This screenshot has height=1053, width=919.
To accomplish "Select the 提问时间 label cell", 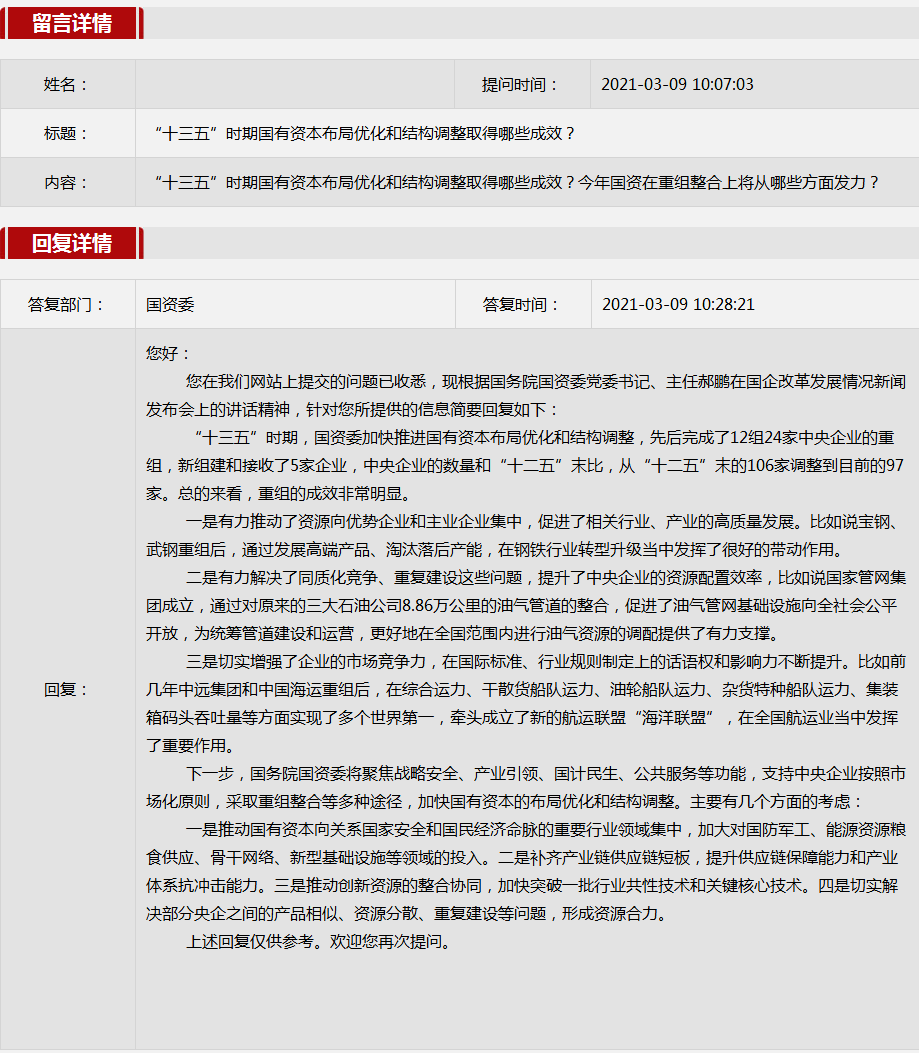I will [x=521, y=85].
